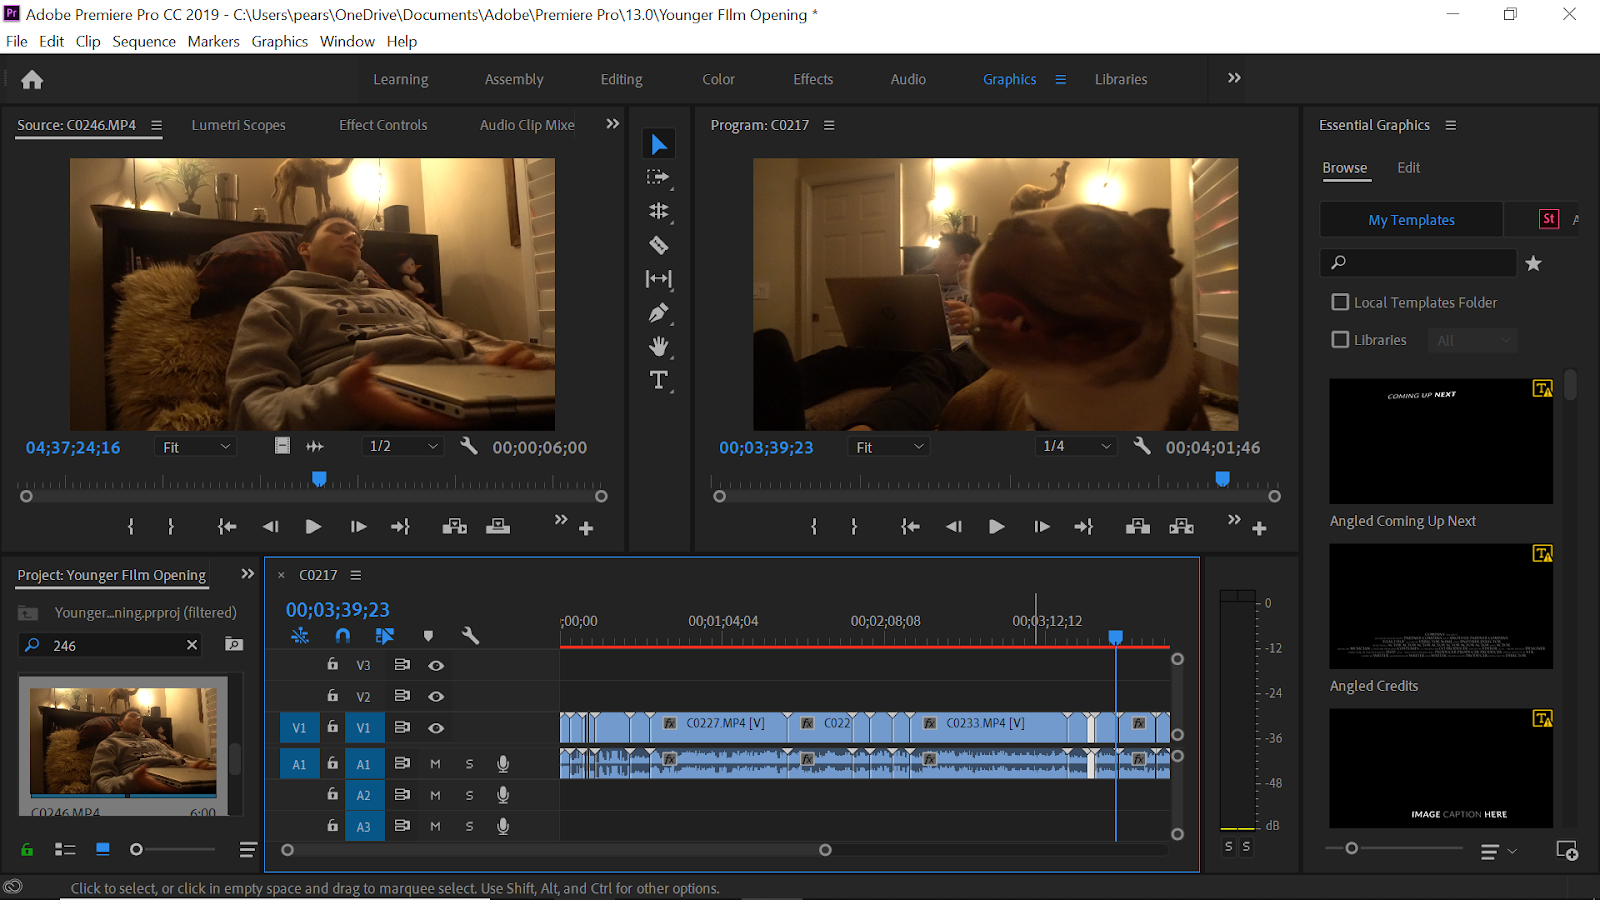Screen dimensions: 1600x900
Task: Click the Essential Graphics search field
Action: click(x=1418, y=263)
